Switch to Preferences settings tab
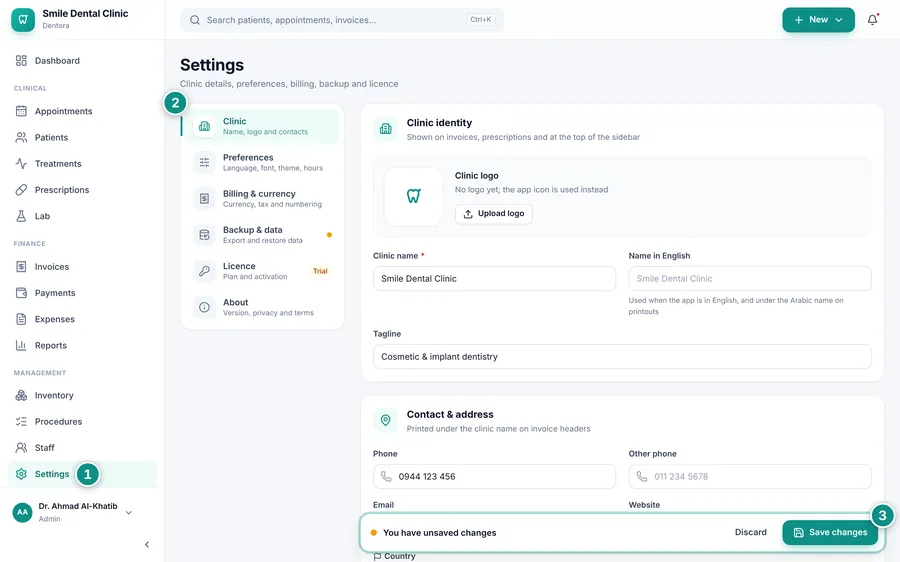This screenshot has width=900, height=562. point(262,162)
